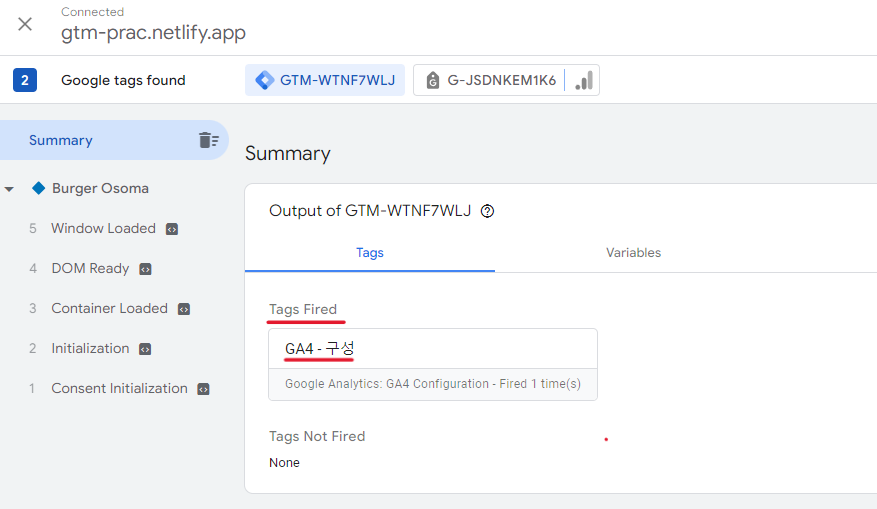This screenshot has height=509, width=877.
Task: Clear the event list with trash icon
Action: click(x=209, y=140)
